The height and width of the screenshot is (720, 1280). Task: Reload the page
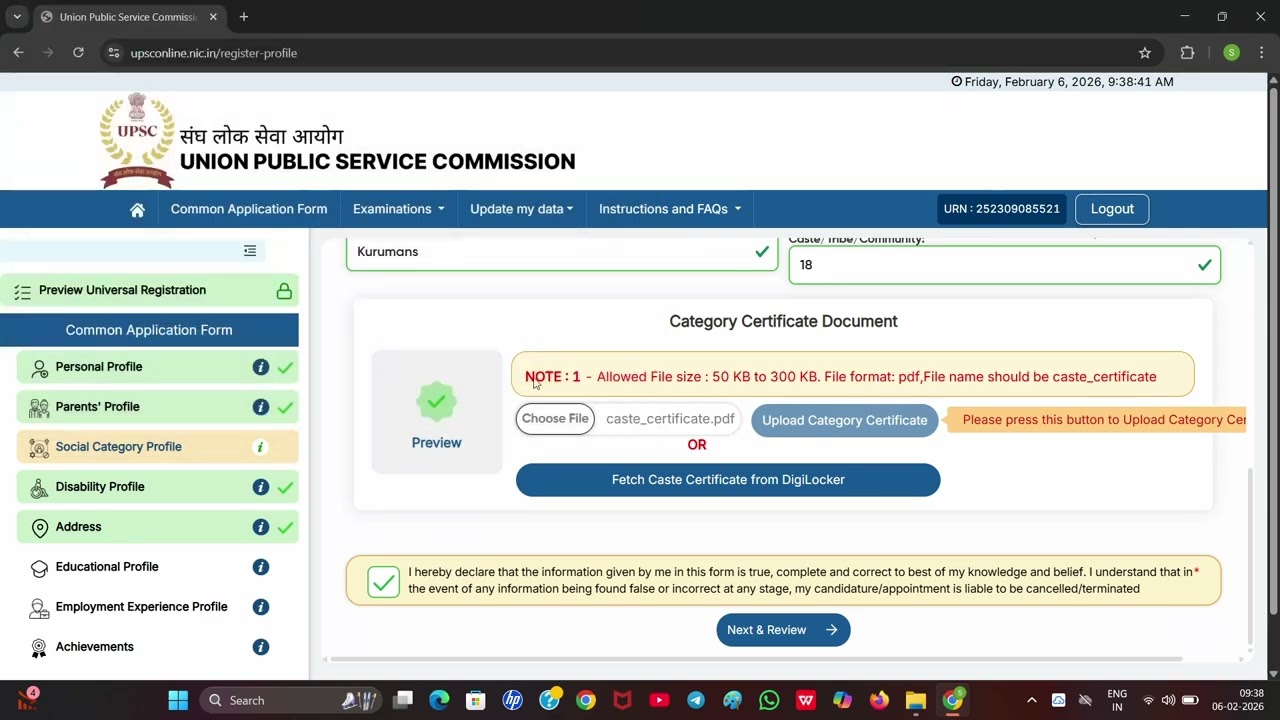(x=78, y=53)
